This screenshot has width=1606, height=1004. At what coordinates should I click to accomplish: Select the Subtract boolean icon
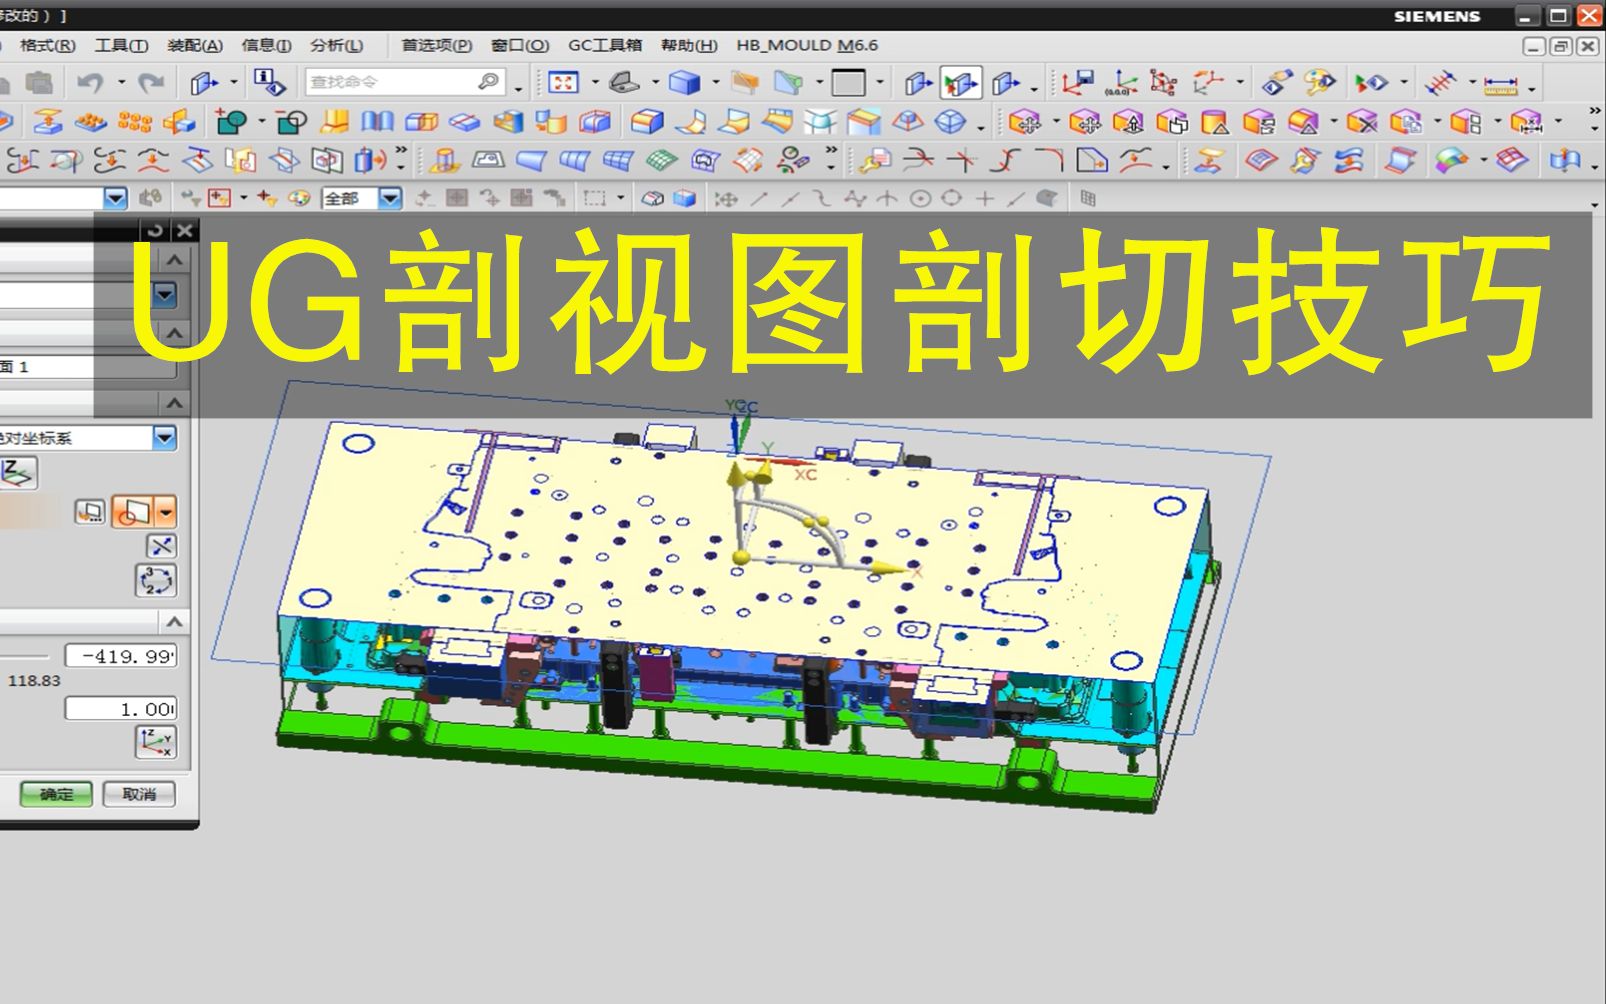(x=291, y=122)
